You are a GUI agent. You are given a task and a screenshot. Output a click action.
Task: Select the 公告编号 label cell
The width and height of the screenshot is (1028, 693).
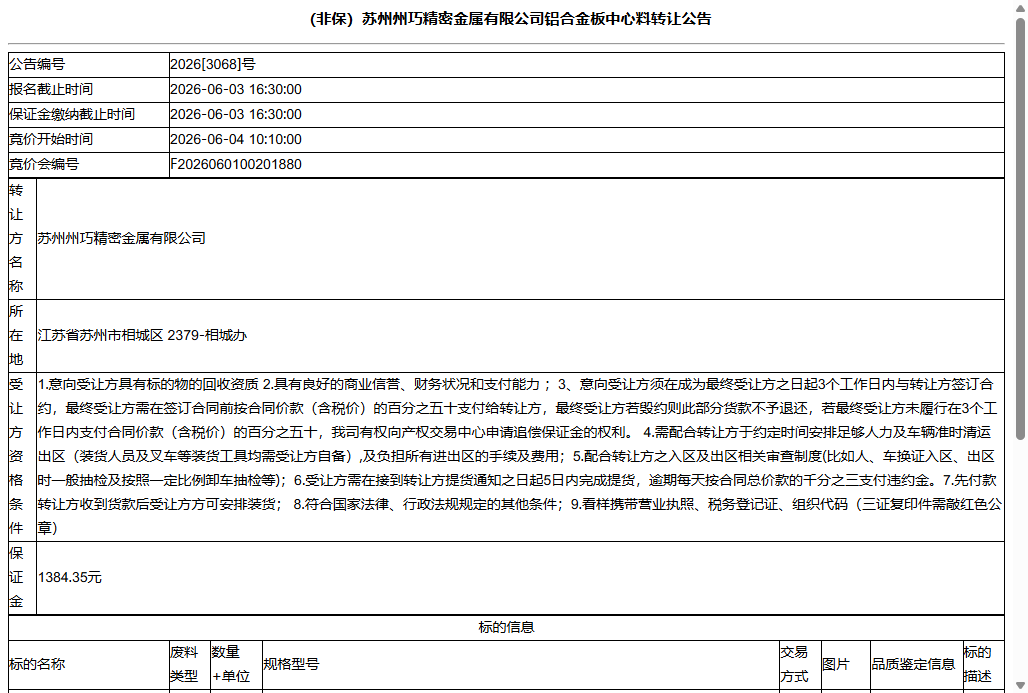pyautogui.click(x=89, y=65)
